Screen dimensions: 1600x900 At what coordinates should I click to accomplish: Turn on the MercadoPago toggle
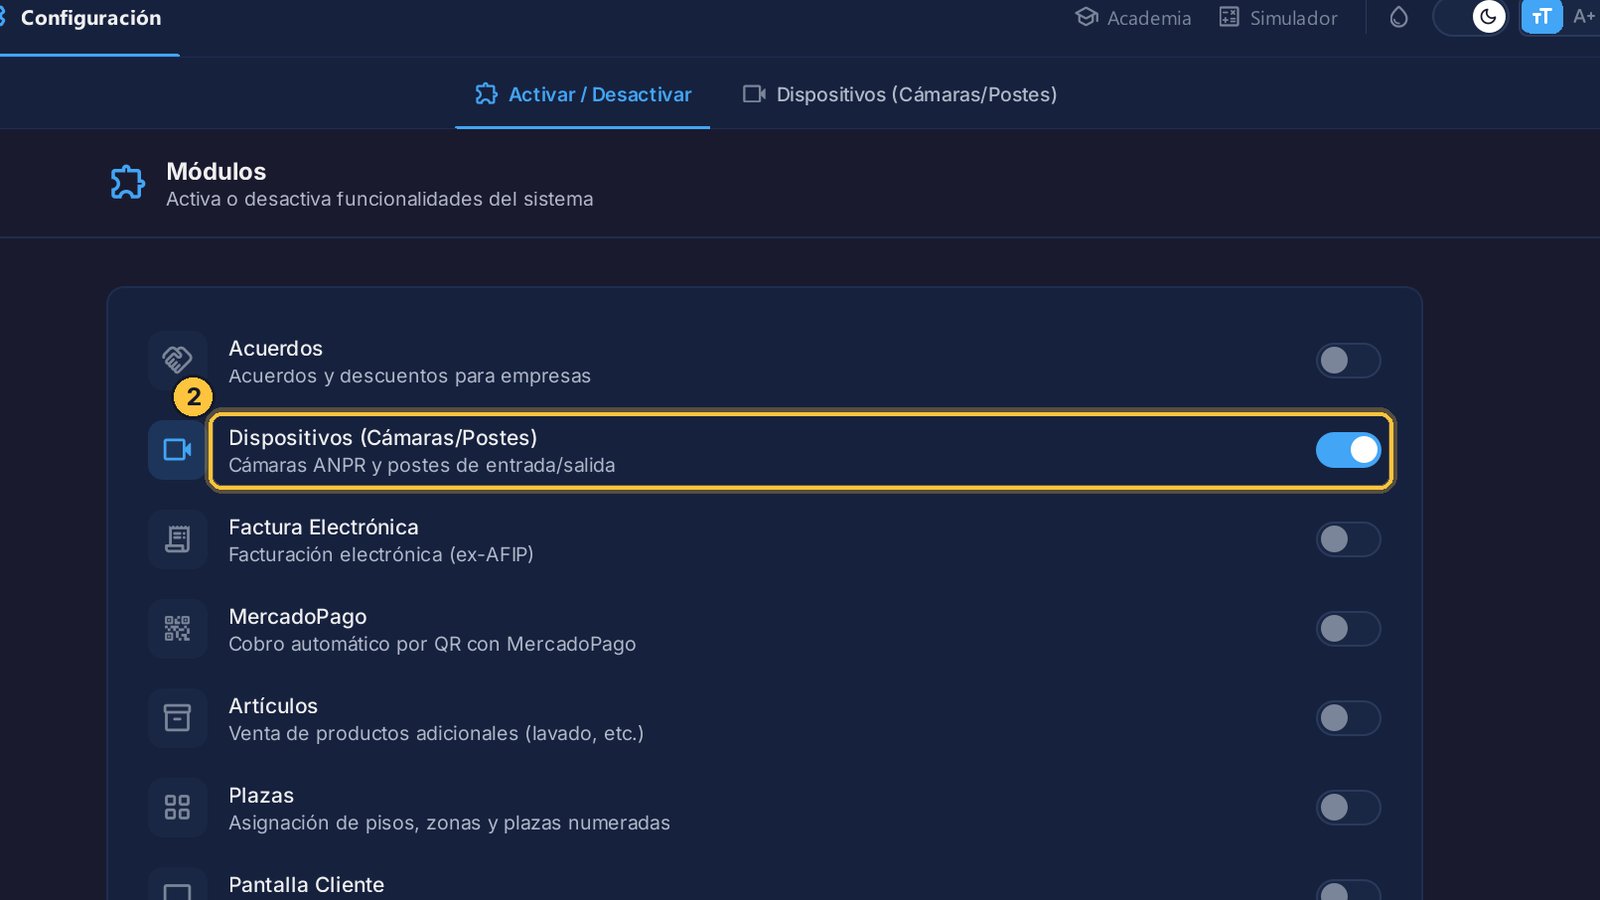1348,628
